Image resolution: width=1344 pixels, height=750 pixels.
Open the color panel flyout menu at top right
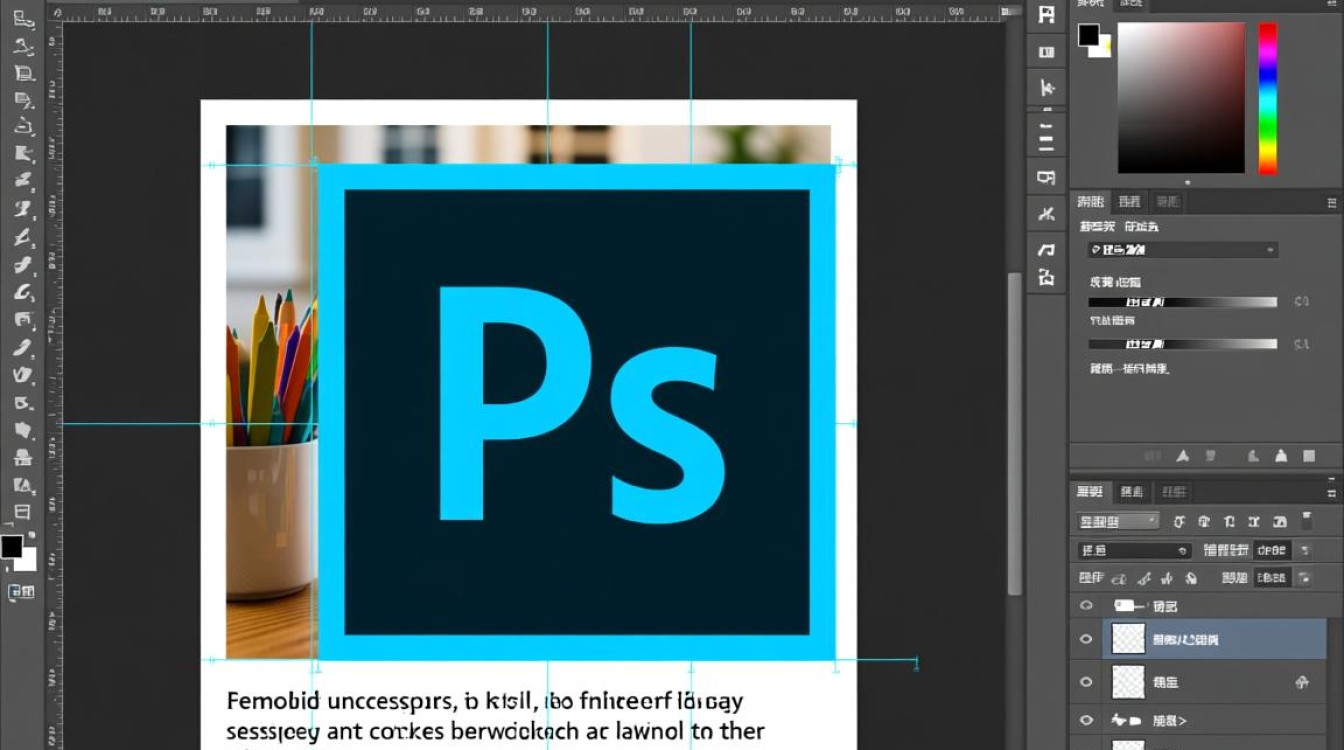pos(1331,5)
